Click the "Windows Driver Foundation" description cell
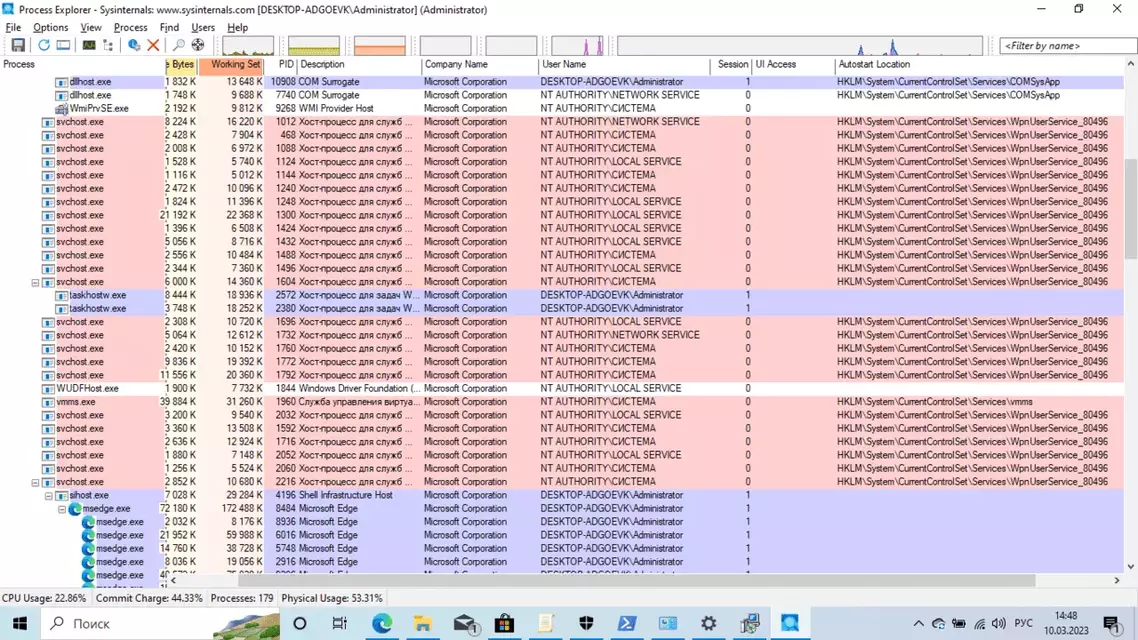1138x640 pixels. (x=359, y=389)
